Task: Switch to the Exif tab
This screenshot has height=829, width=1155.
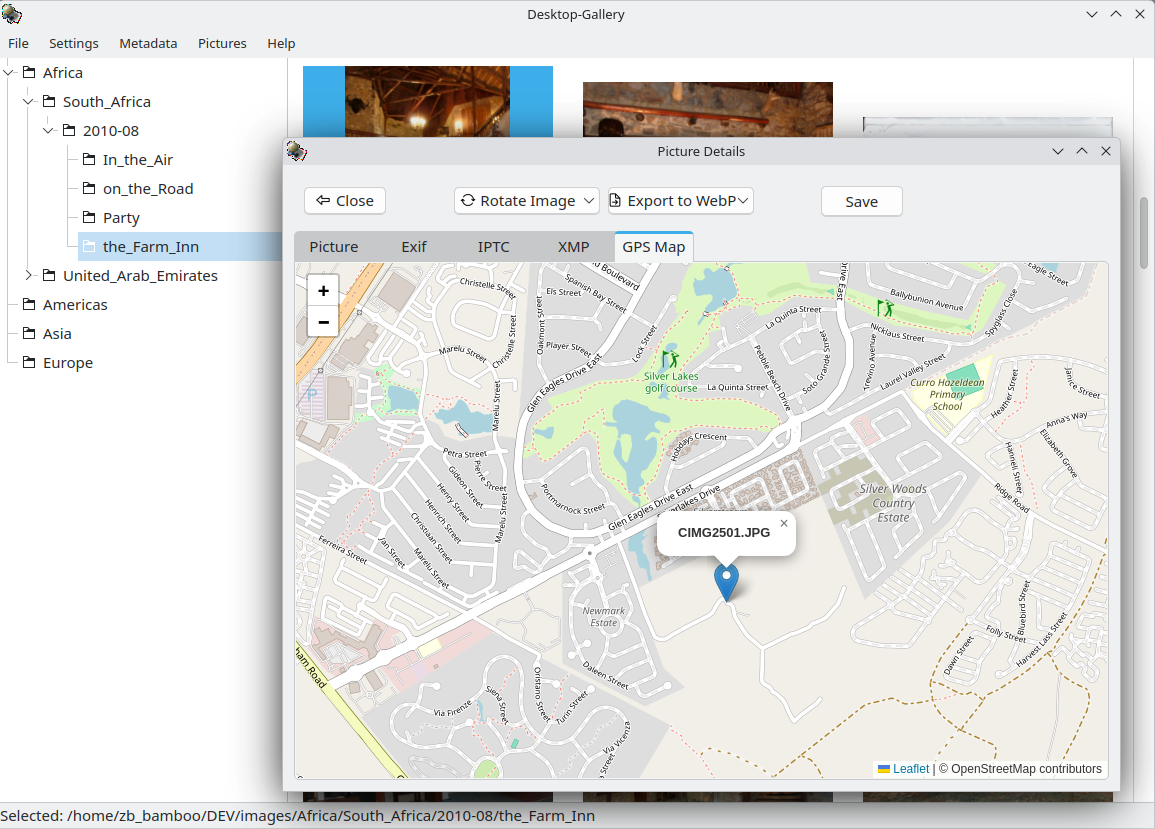Action: [413, 246]
